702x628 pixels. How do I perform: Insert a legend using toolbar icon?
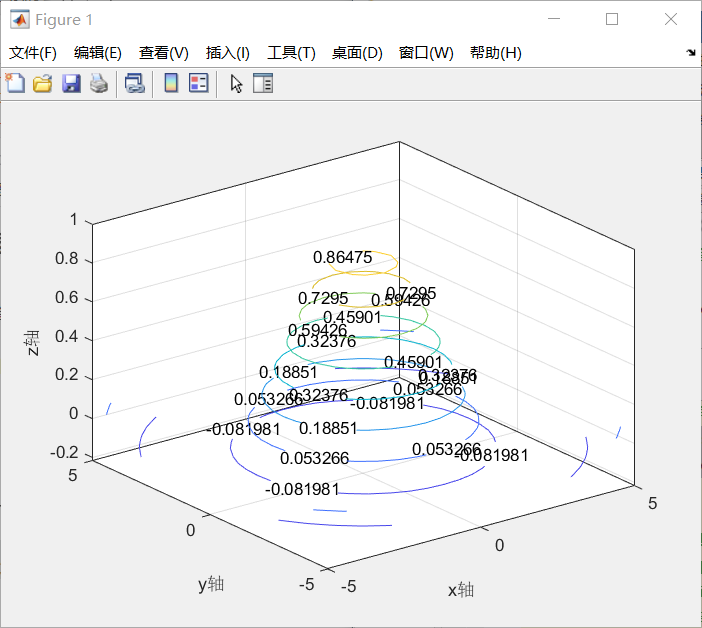tap(199, 83)
